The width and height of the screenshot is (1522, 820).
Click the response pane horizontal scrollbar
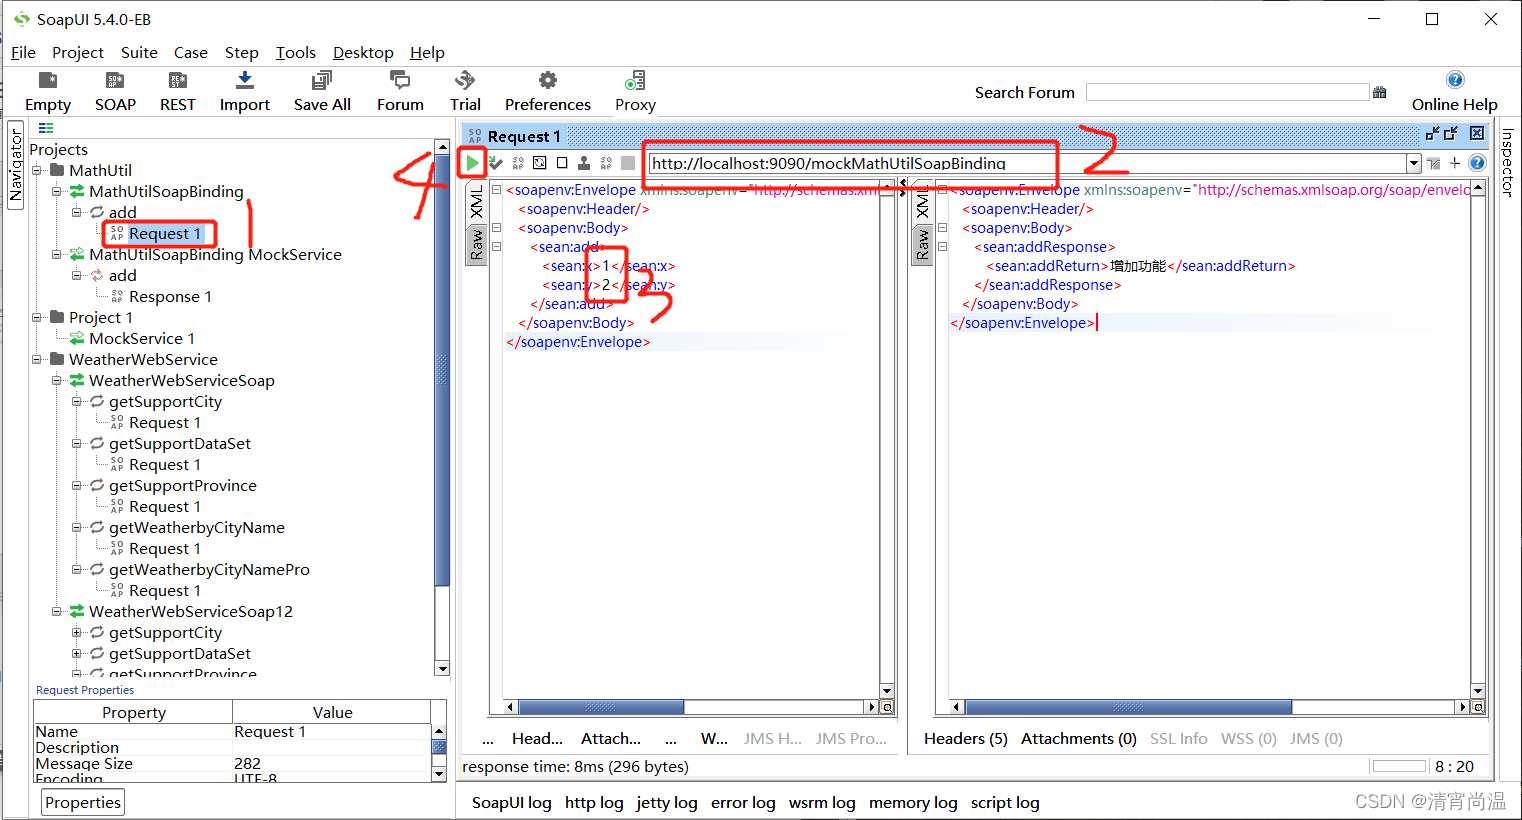[x=1210, y=707]
